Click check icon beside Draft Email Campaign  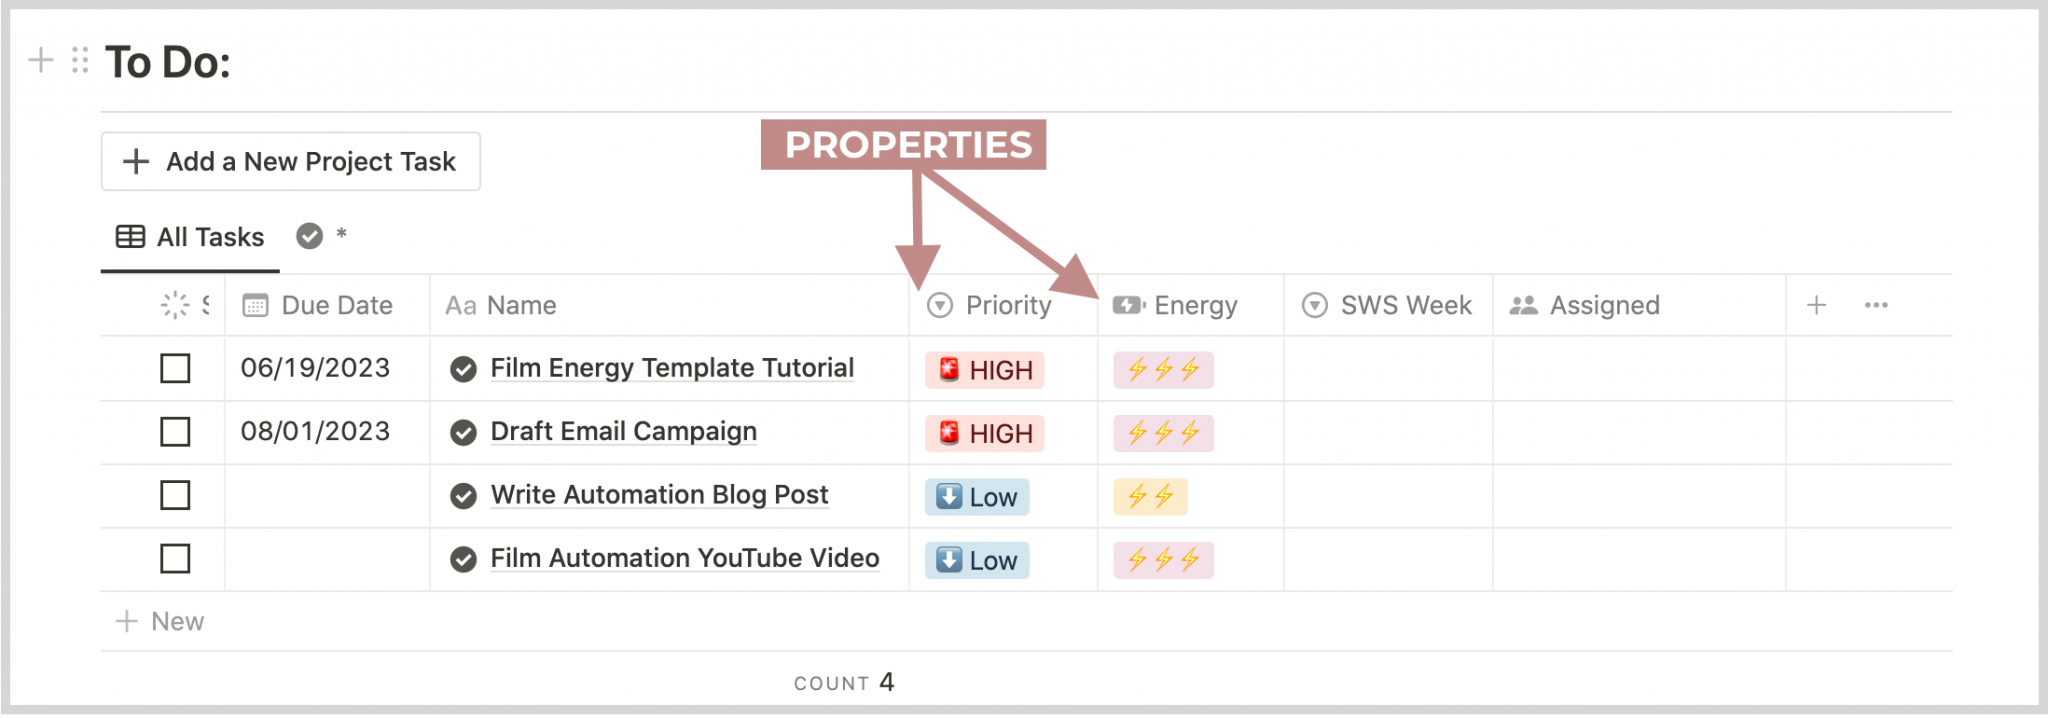(x=463, y=432)
